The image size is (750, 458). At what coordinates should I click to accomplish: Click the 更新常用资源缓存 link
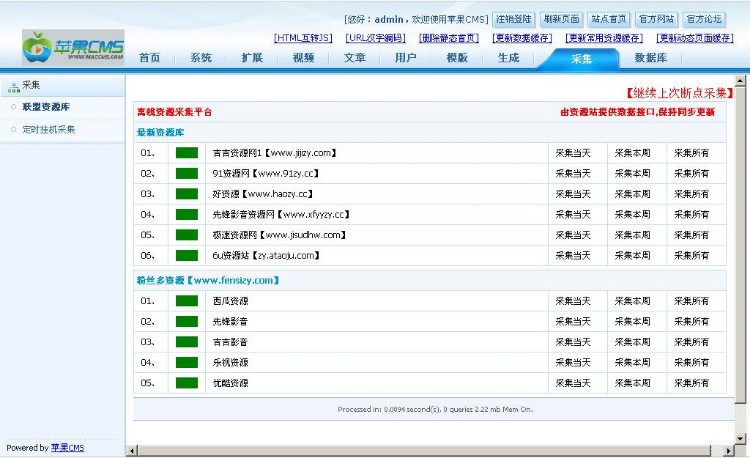[x=604, y=38]
